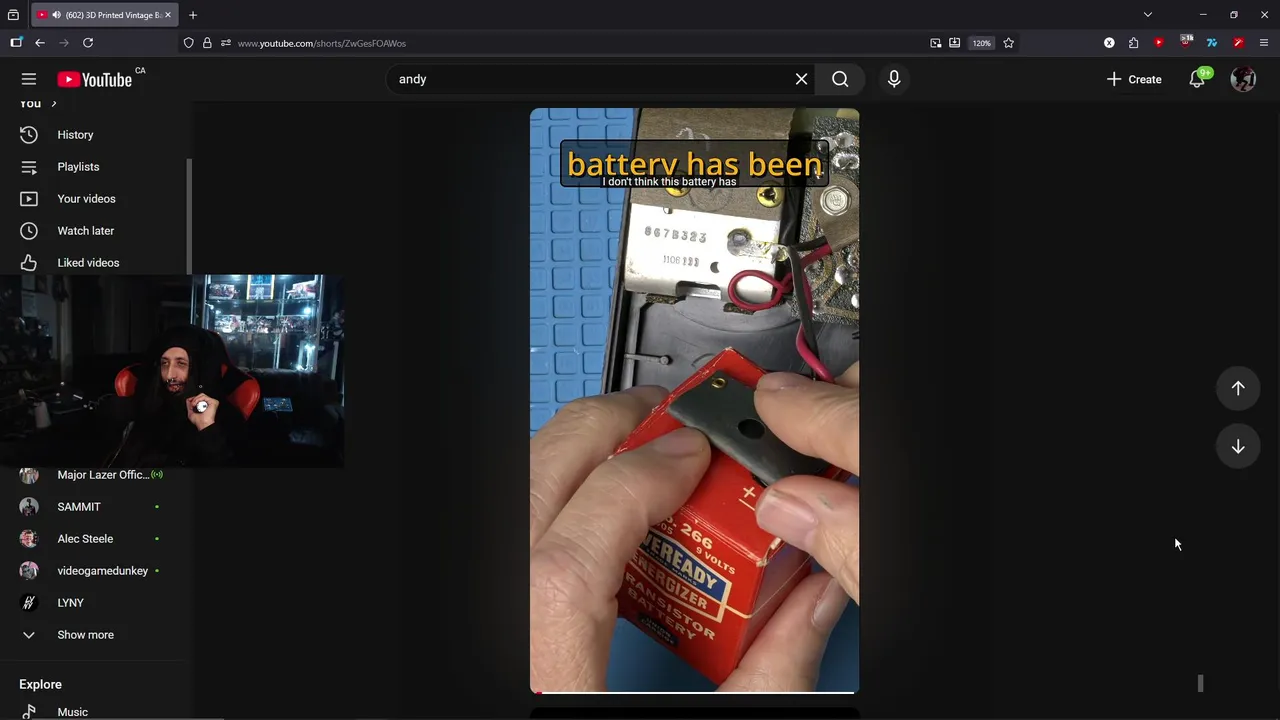
Task: Click the 120% zoom level indicator
Action: (x=981, y=43)
